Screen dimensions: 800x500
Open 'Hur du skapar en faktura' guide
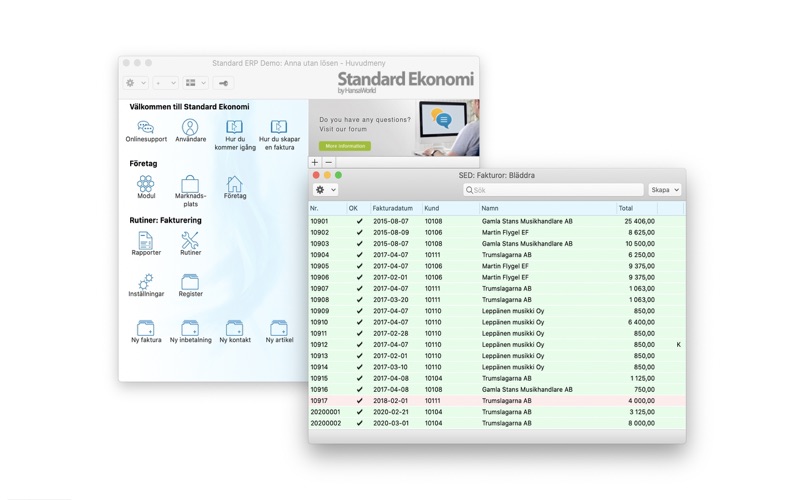pos(279,127)
